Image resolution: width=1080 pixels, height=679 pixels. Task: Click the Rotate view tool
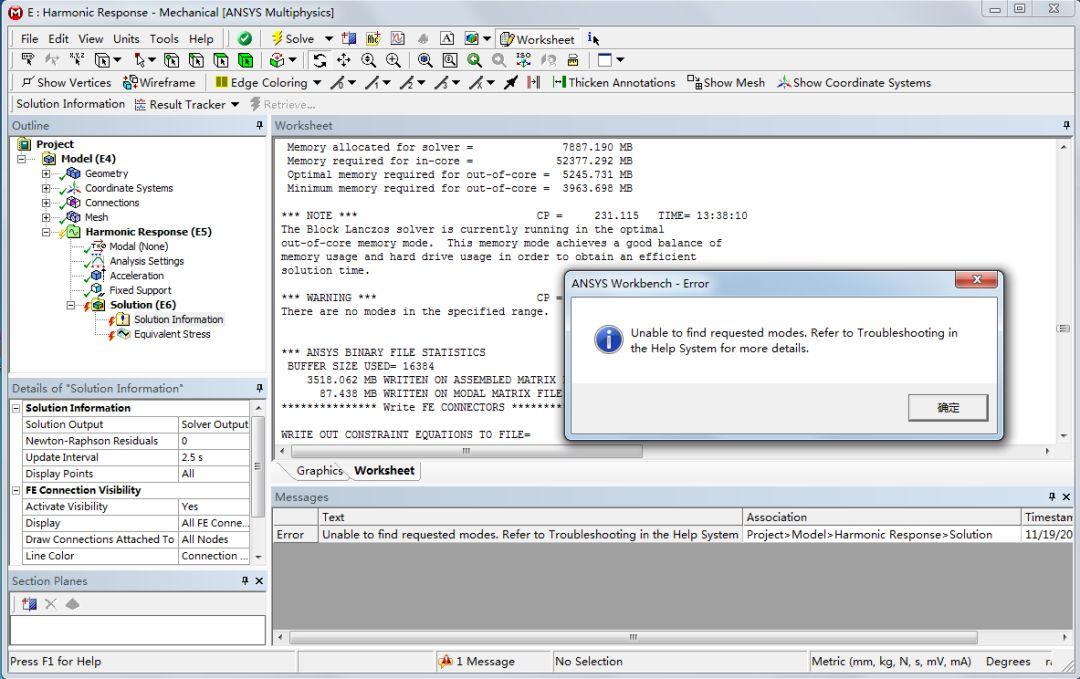coord(319,61)
